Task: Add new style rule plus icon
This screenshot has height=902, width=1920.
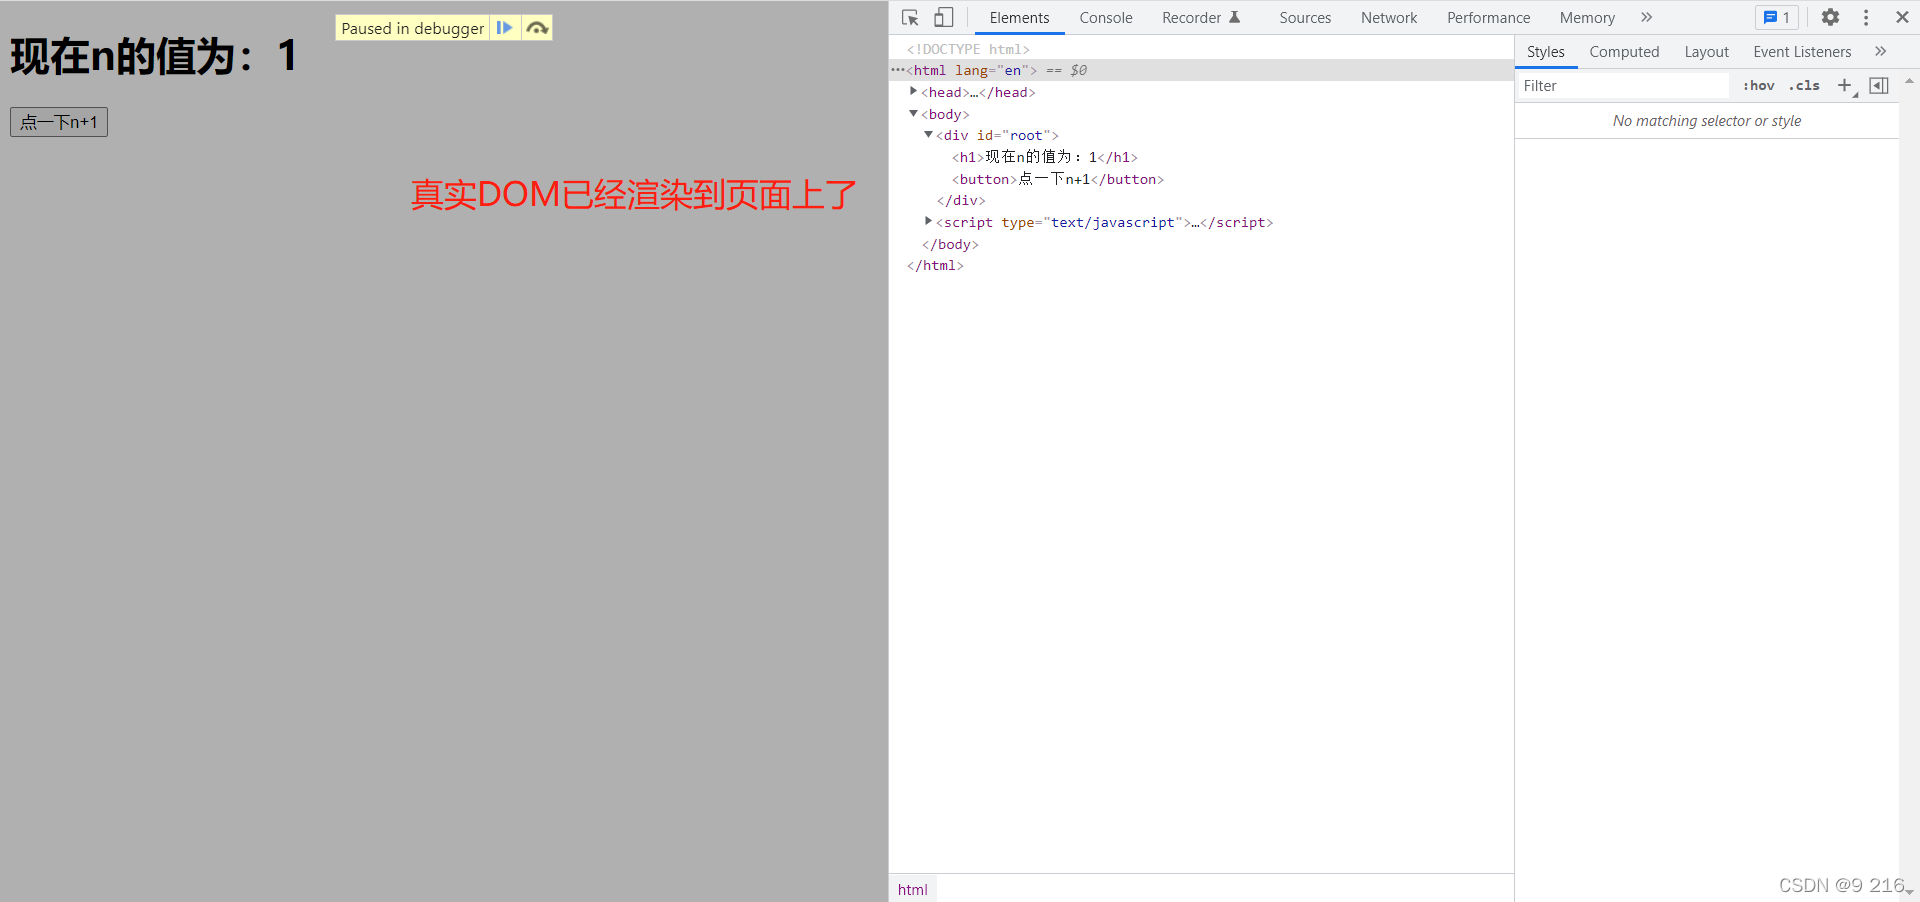Action: pyautogui.click(x=1845, y=85)
